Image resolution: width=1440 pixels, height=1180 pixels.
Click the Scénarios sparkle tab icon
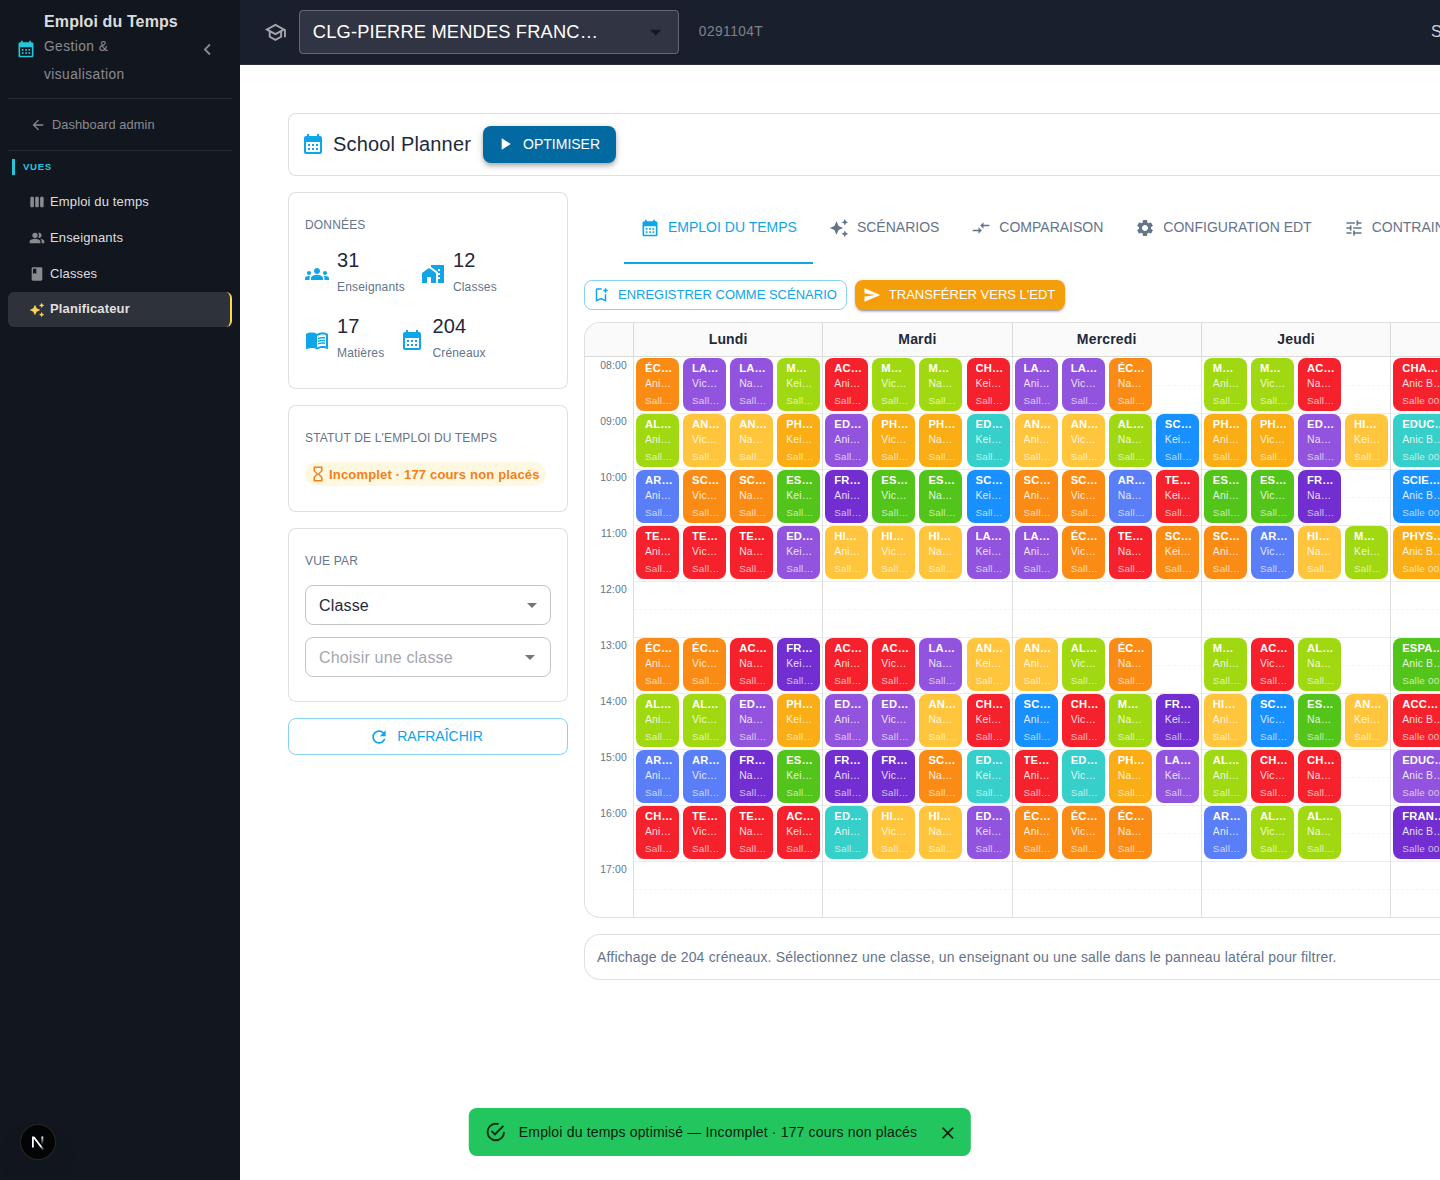click(839, 228)
